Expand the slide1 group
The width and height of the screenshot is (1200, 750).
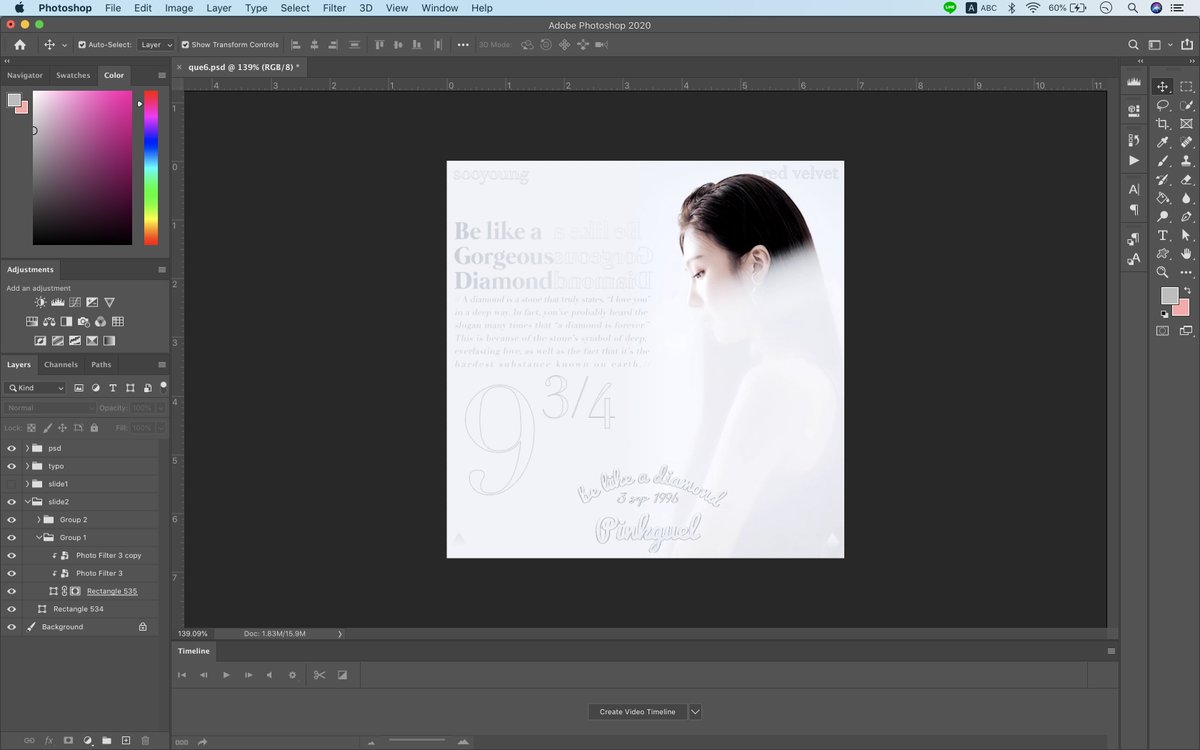[27, 484]
